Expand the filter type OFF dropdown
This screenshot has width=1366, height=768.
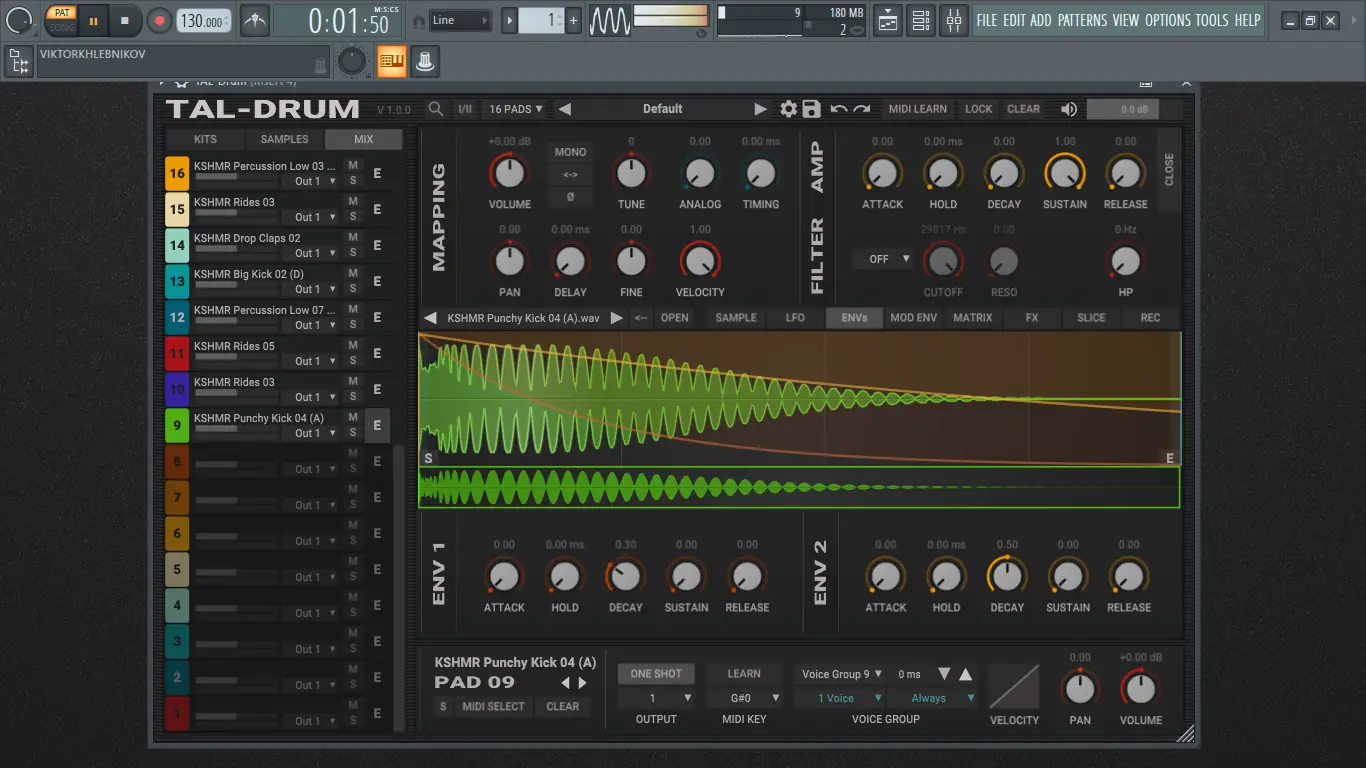coord(882,259)
